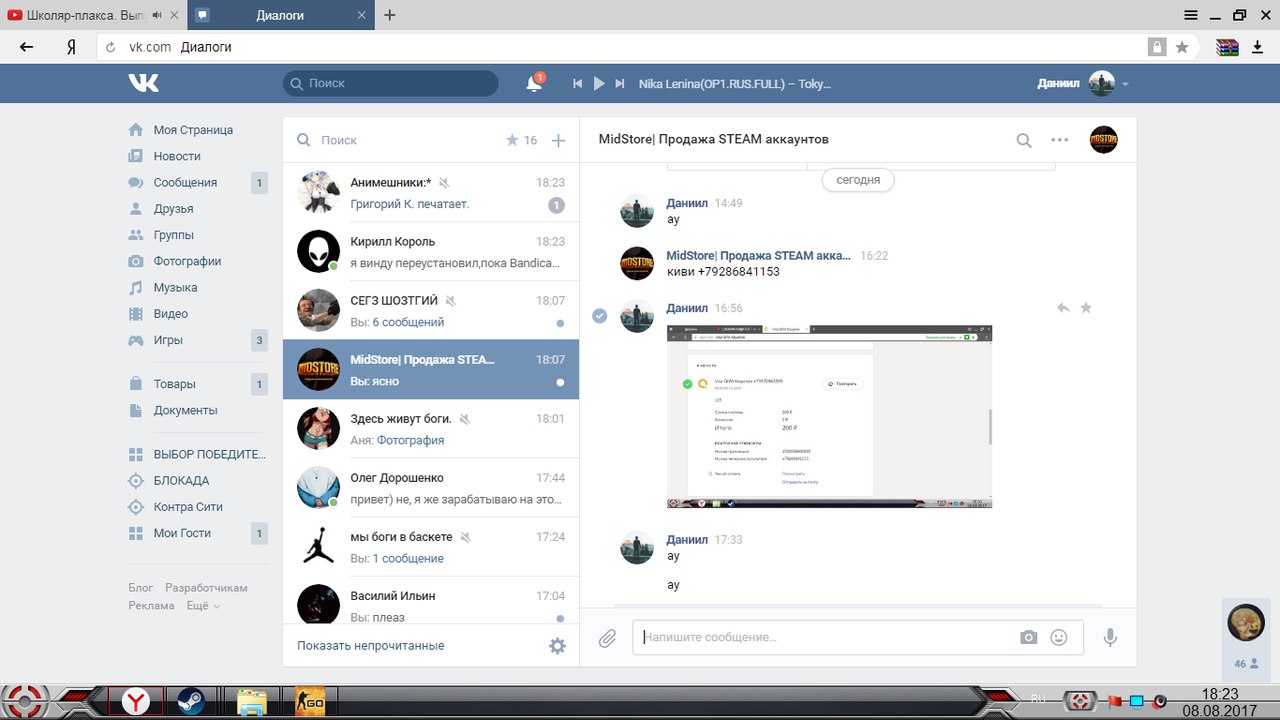This screenshot has height=720, width=1280.
Task: Open Музыка in sidebar
Action: 175,287
